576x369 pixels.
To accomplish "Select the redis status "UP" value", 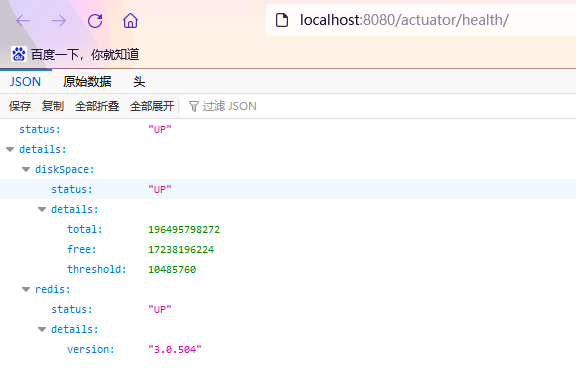I will coord(160,309).
